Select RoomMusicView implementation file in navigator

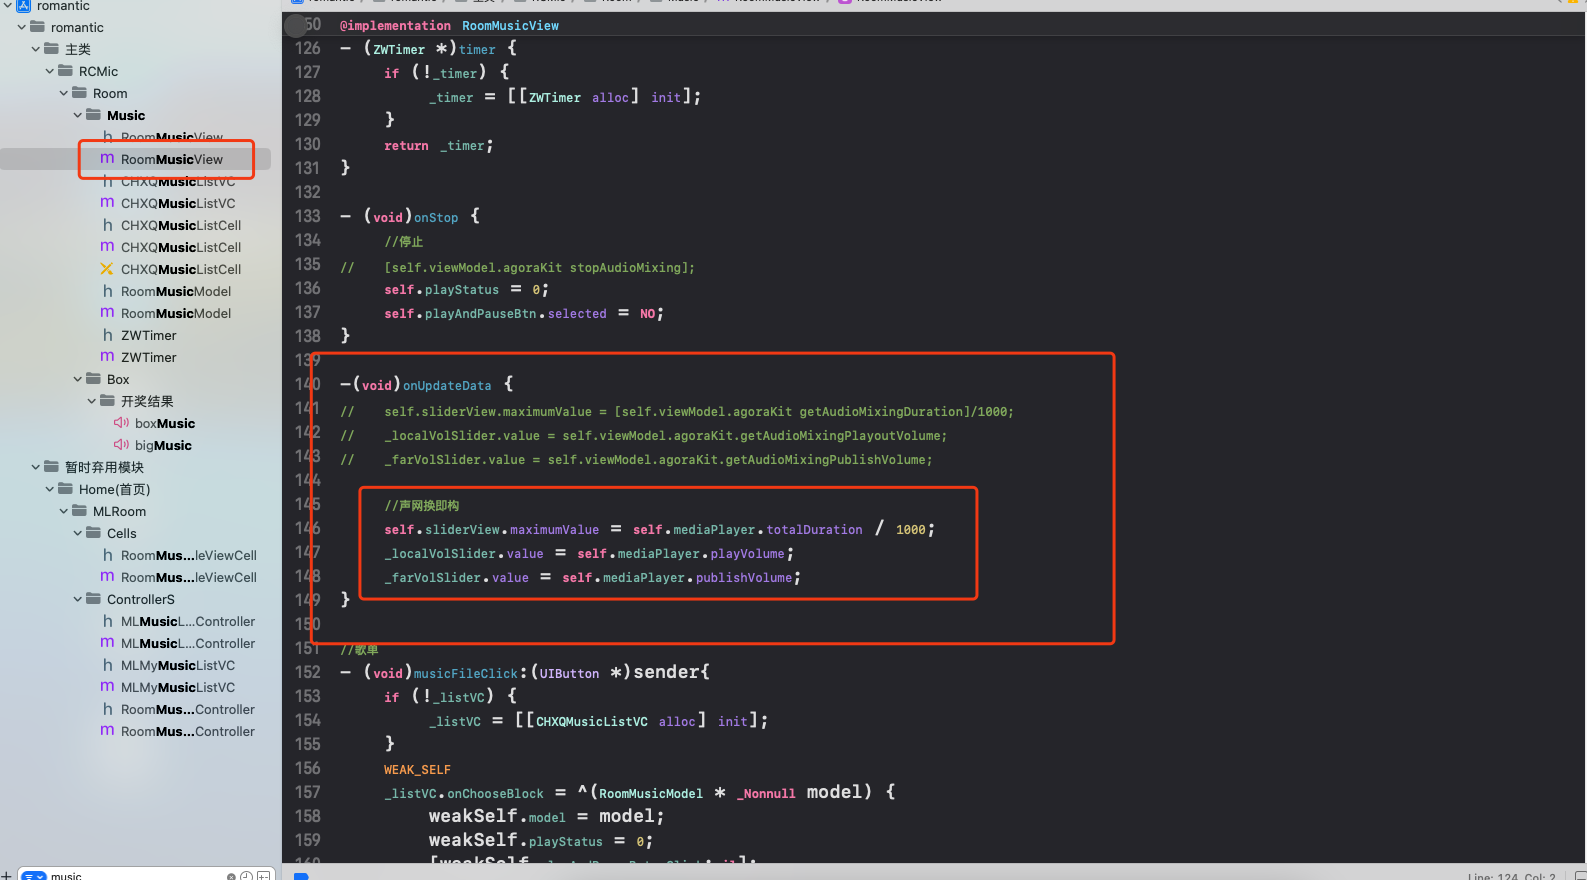pos(171,159)
